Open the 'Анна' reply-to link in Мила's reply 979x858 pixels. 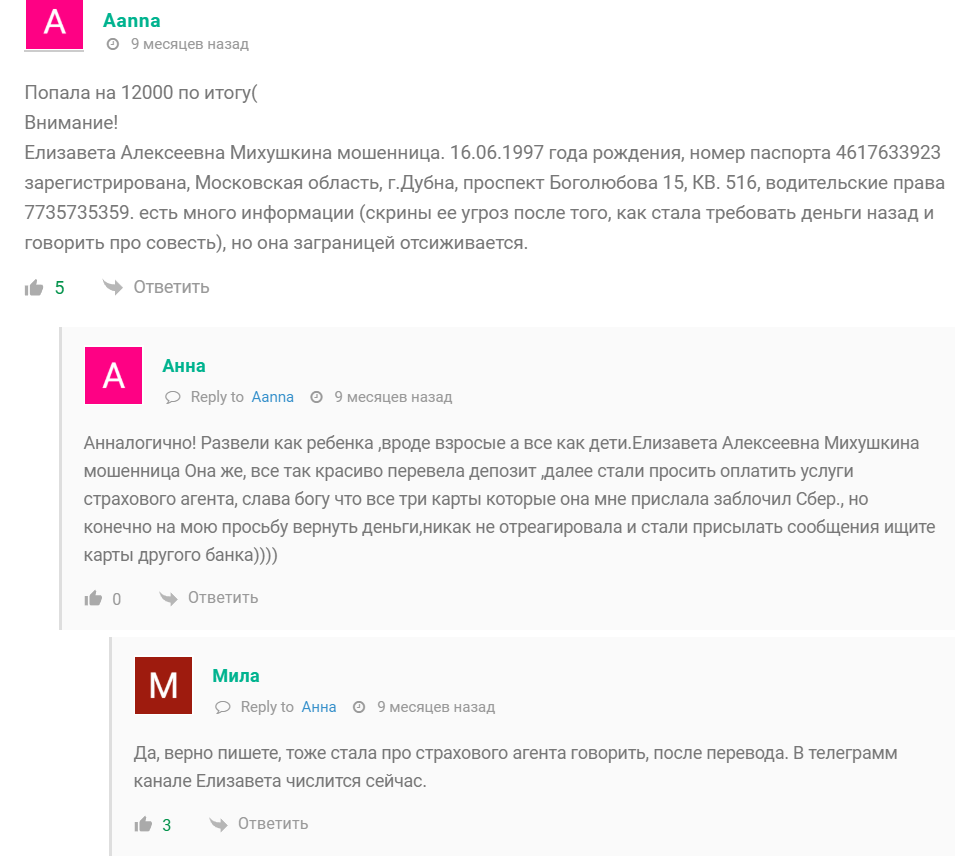pos(319,707)
